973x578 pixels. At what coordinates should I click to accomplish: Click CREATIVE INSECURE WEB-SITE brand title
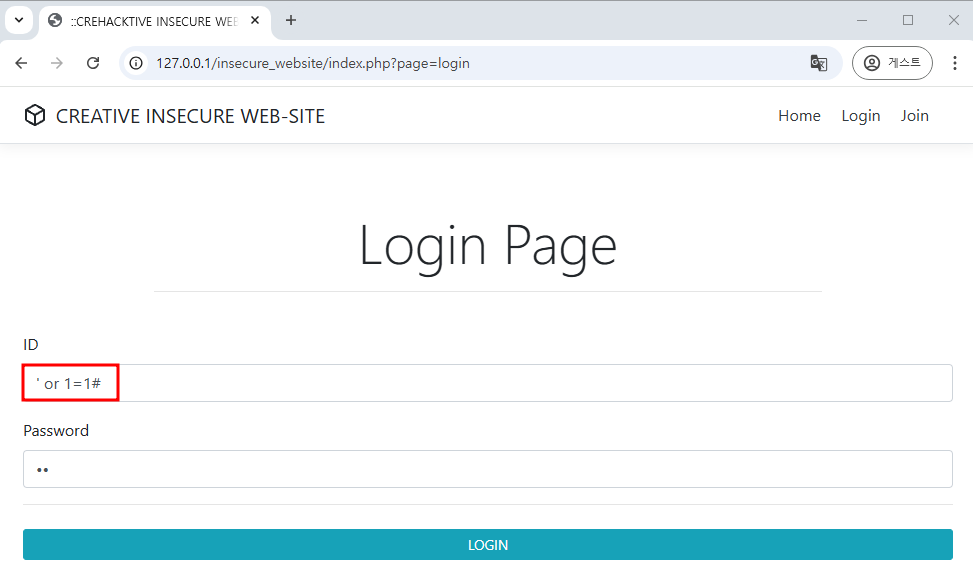pos(191,116)
